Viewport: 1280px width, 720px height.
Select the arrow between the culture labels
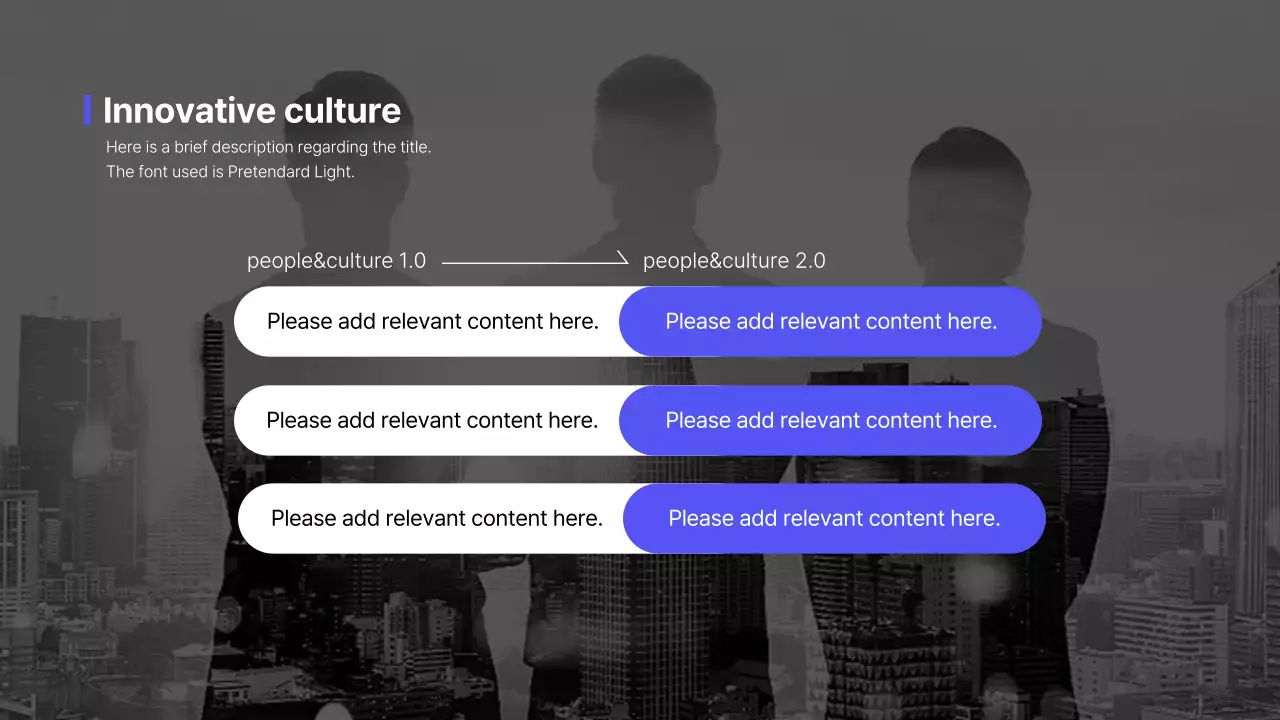pos(534,262)
